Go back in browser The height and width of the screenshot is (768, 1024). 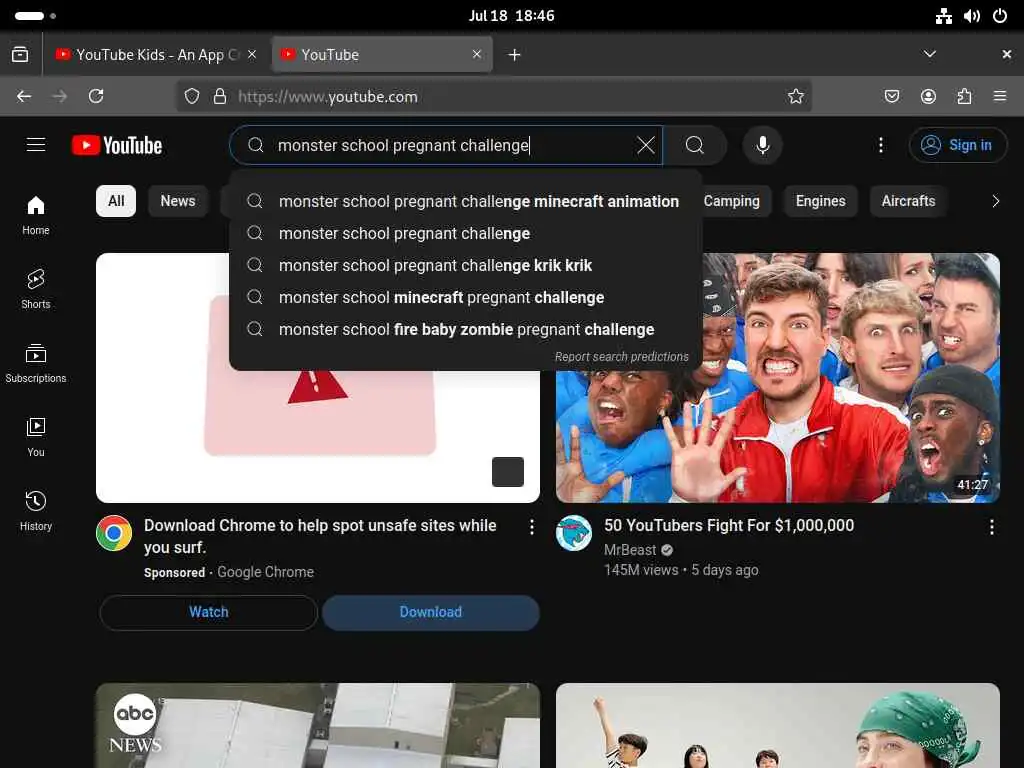point(24,97)
